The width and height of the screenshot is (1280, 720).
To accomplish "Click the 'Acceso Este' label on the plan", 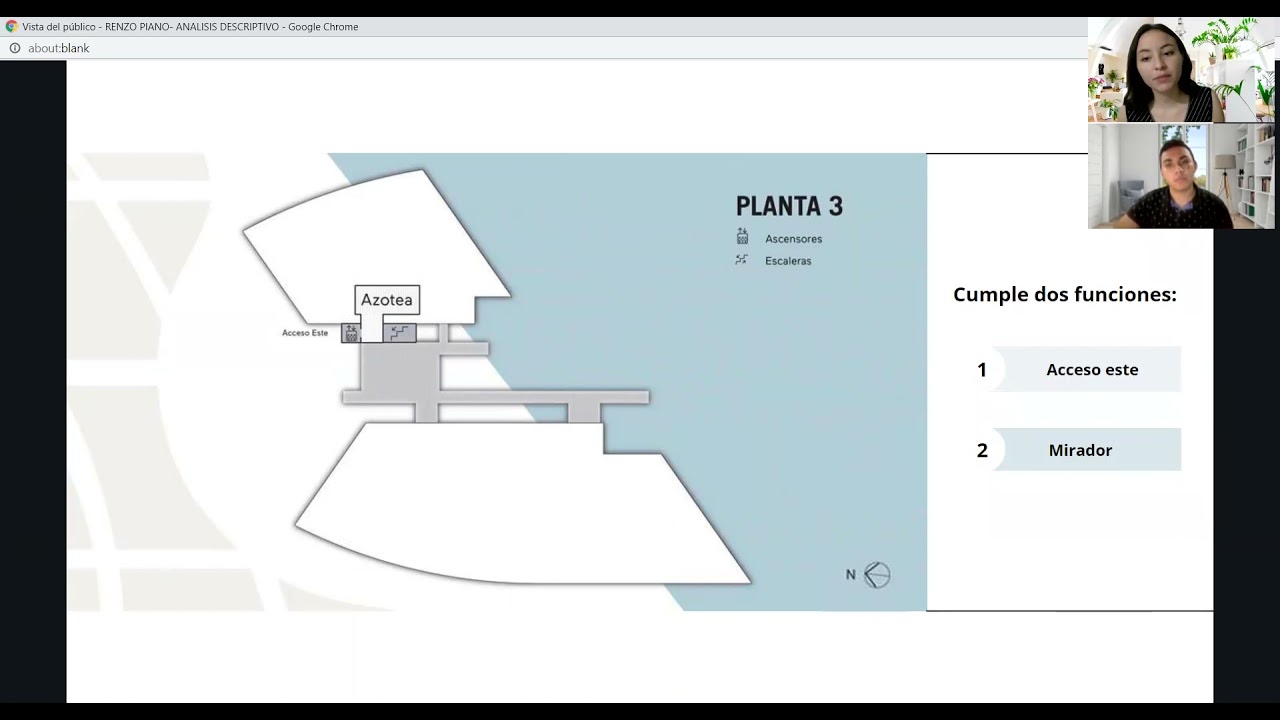I will [305, 333].
